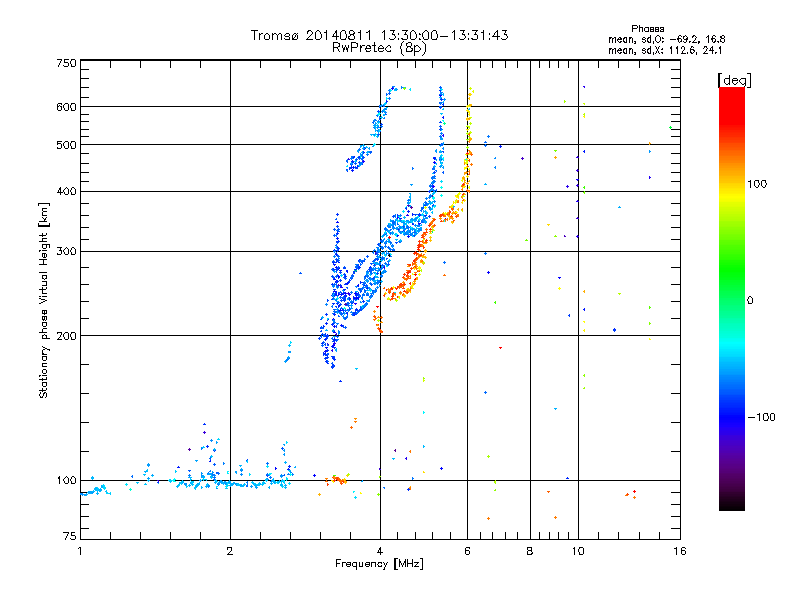Click the x-axis '1' tick label
This screenshot has width=800, height=600.
(80, 551)
